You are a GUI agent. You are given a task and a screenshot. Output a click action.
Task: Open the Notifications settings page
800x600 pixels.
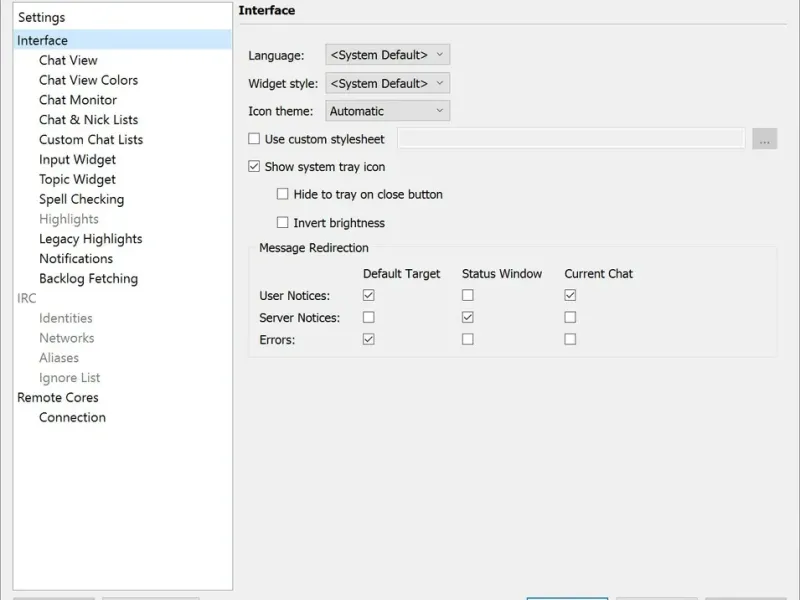[x=76, y=259]
